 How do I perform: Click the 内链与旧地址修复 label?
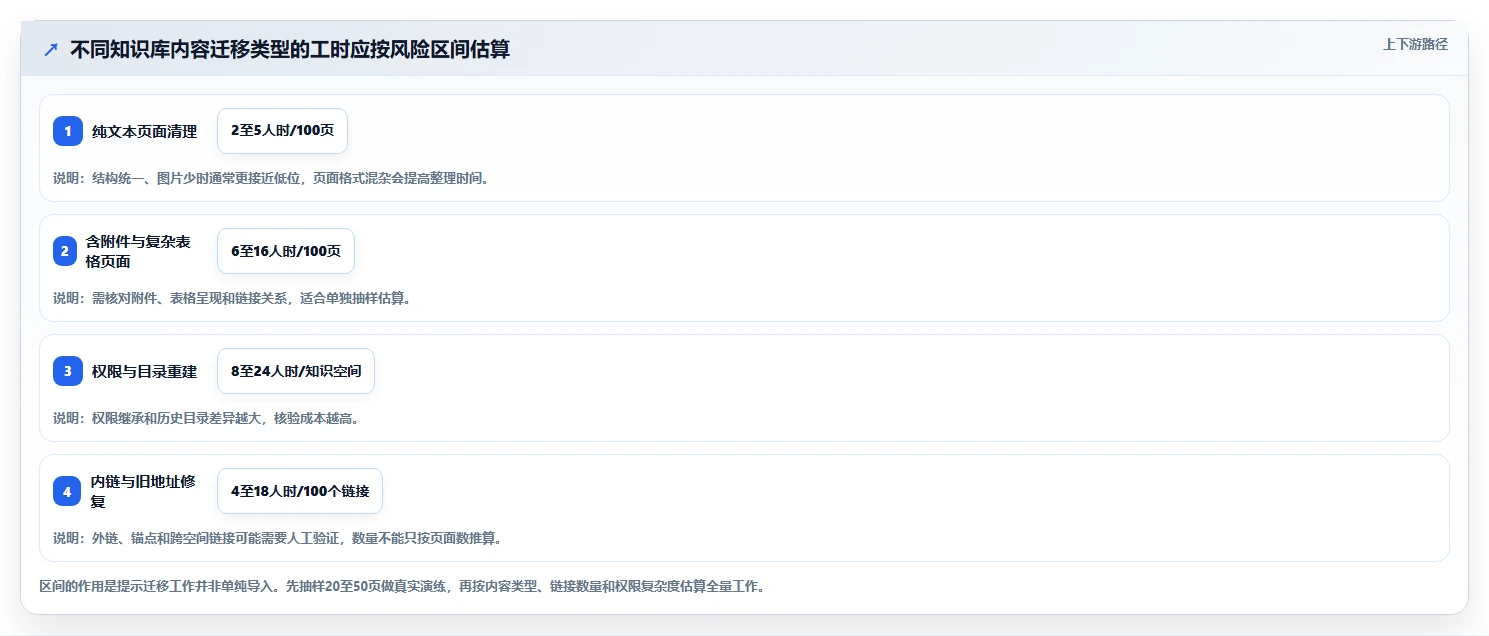tap(143, 491)
